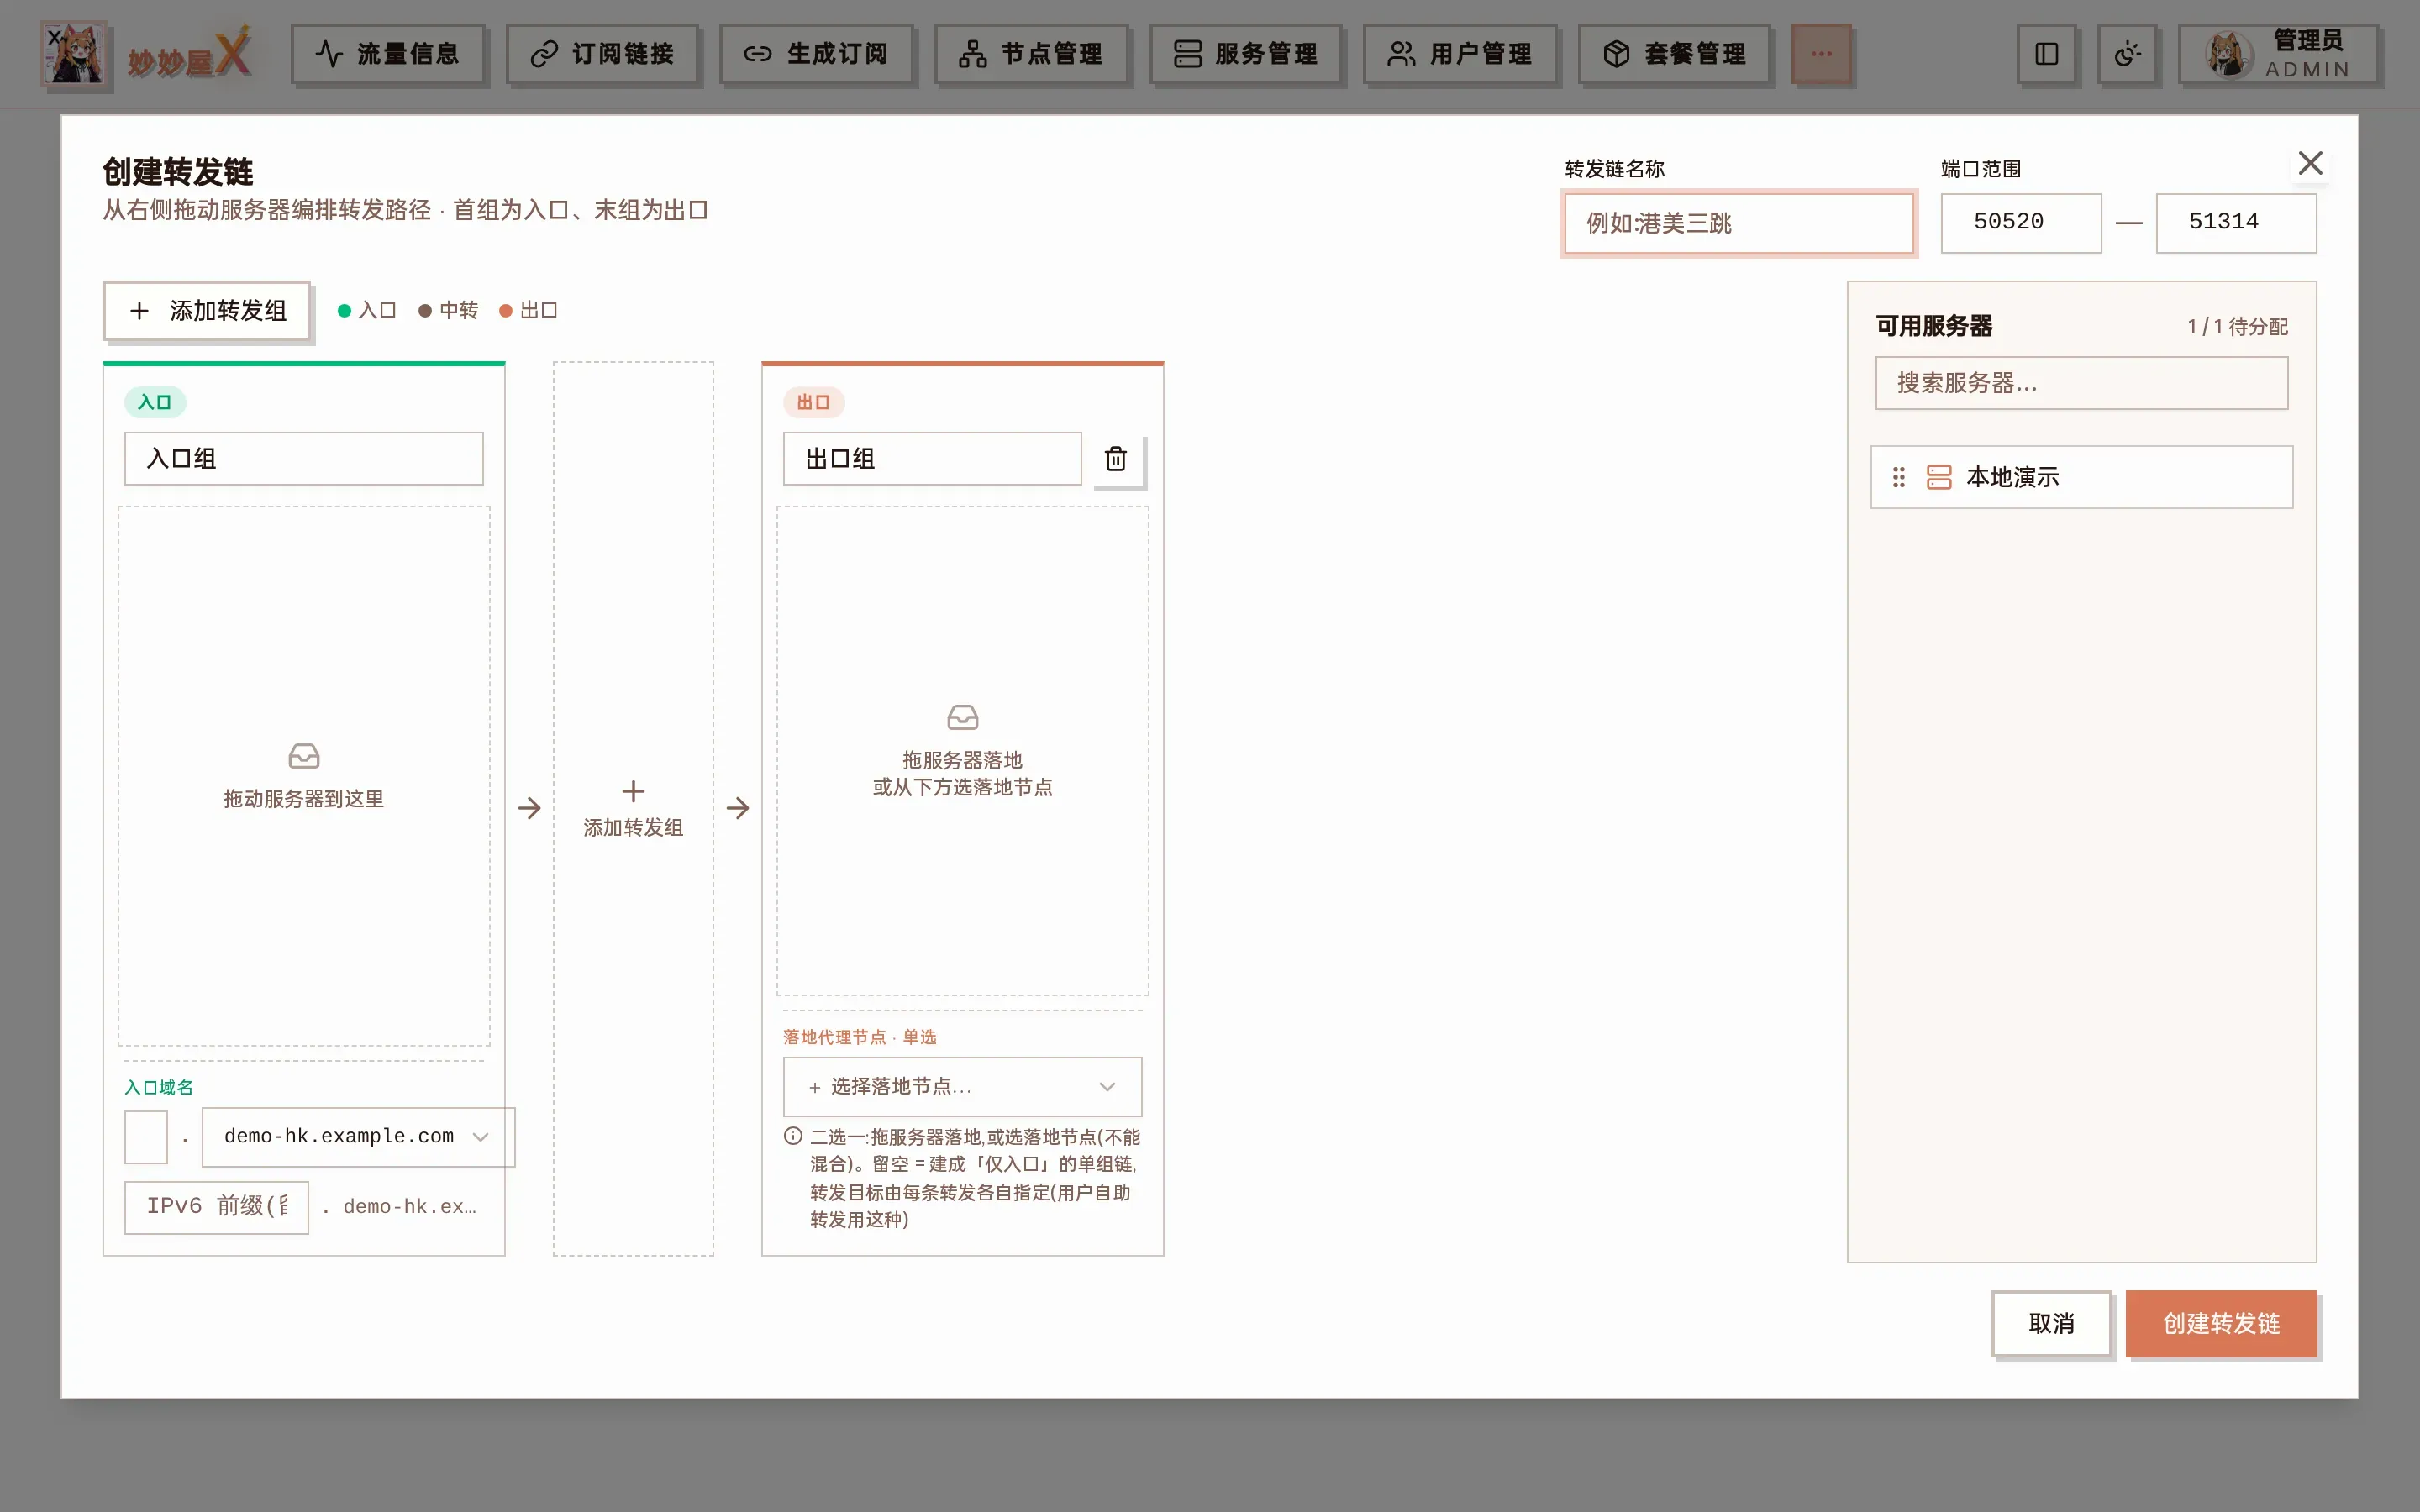Open the 选择落地节点 dropdown

962,1087
